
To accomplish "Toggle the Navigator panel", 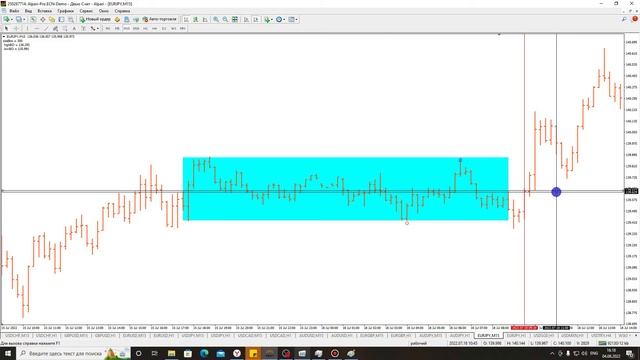I will (52, 19).
